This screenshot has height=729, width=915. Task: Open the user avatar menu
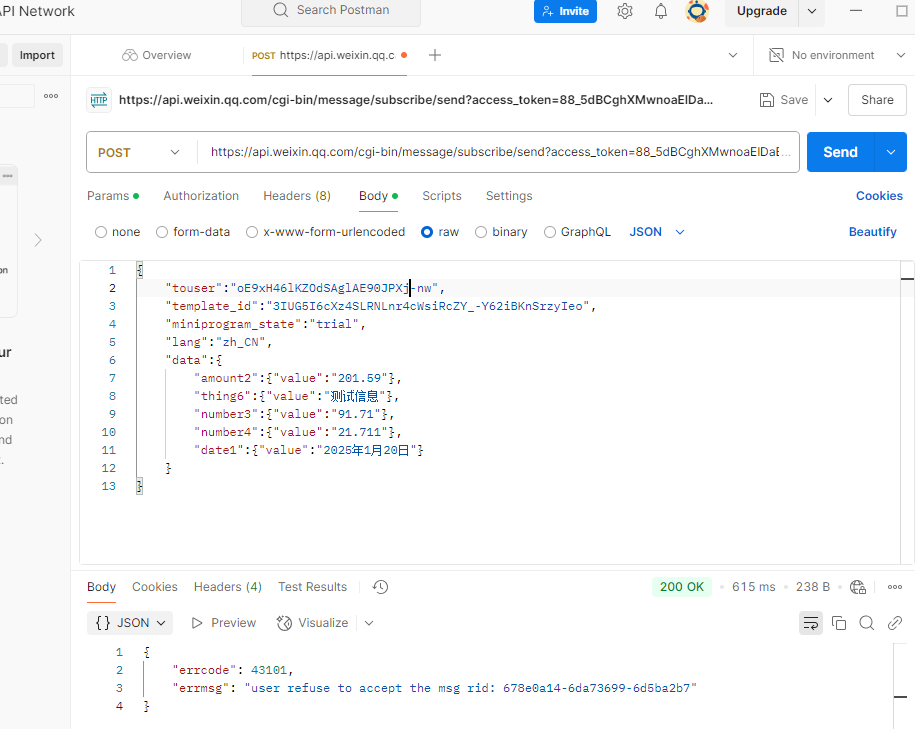pos(697,11)
